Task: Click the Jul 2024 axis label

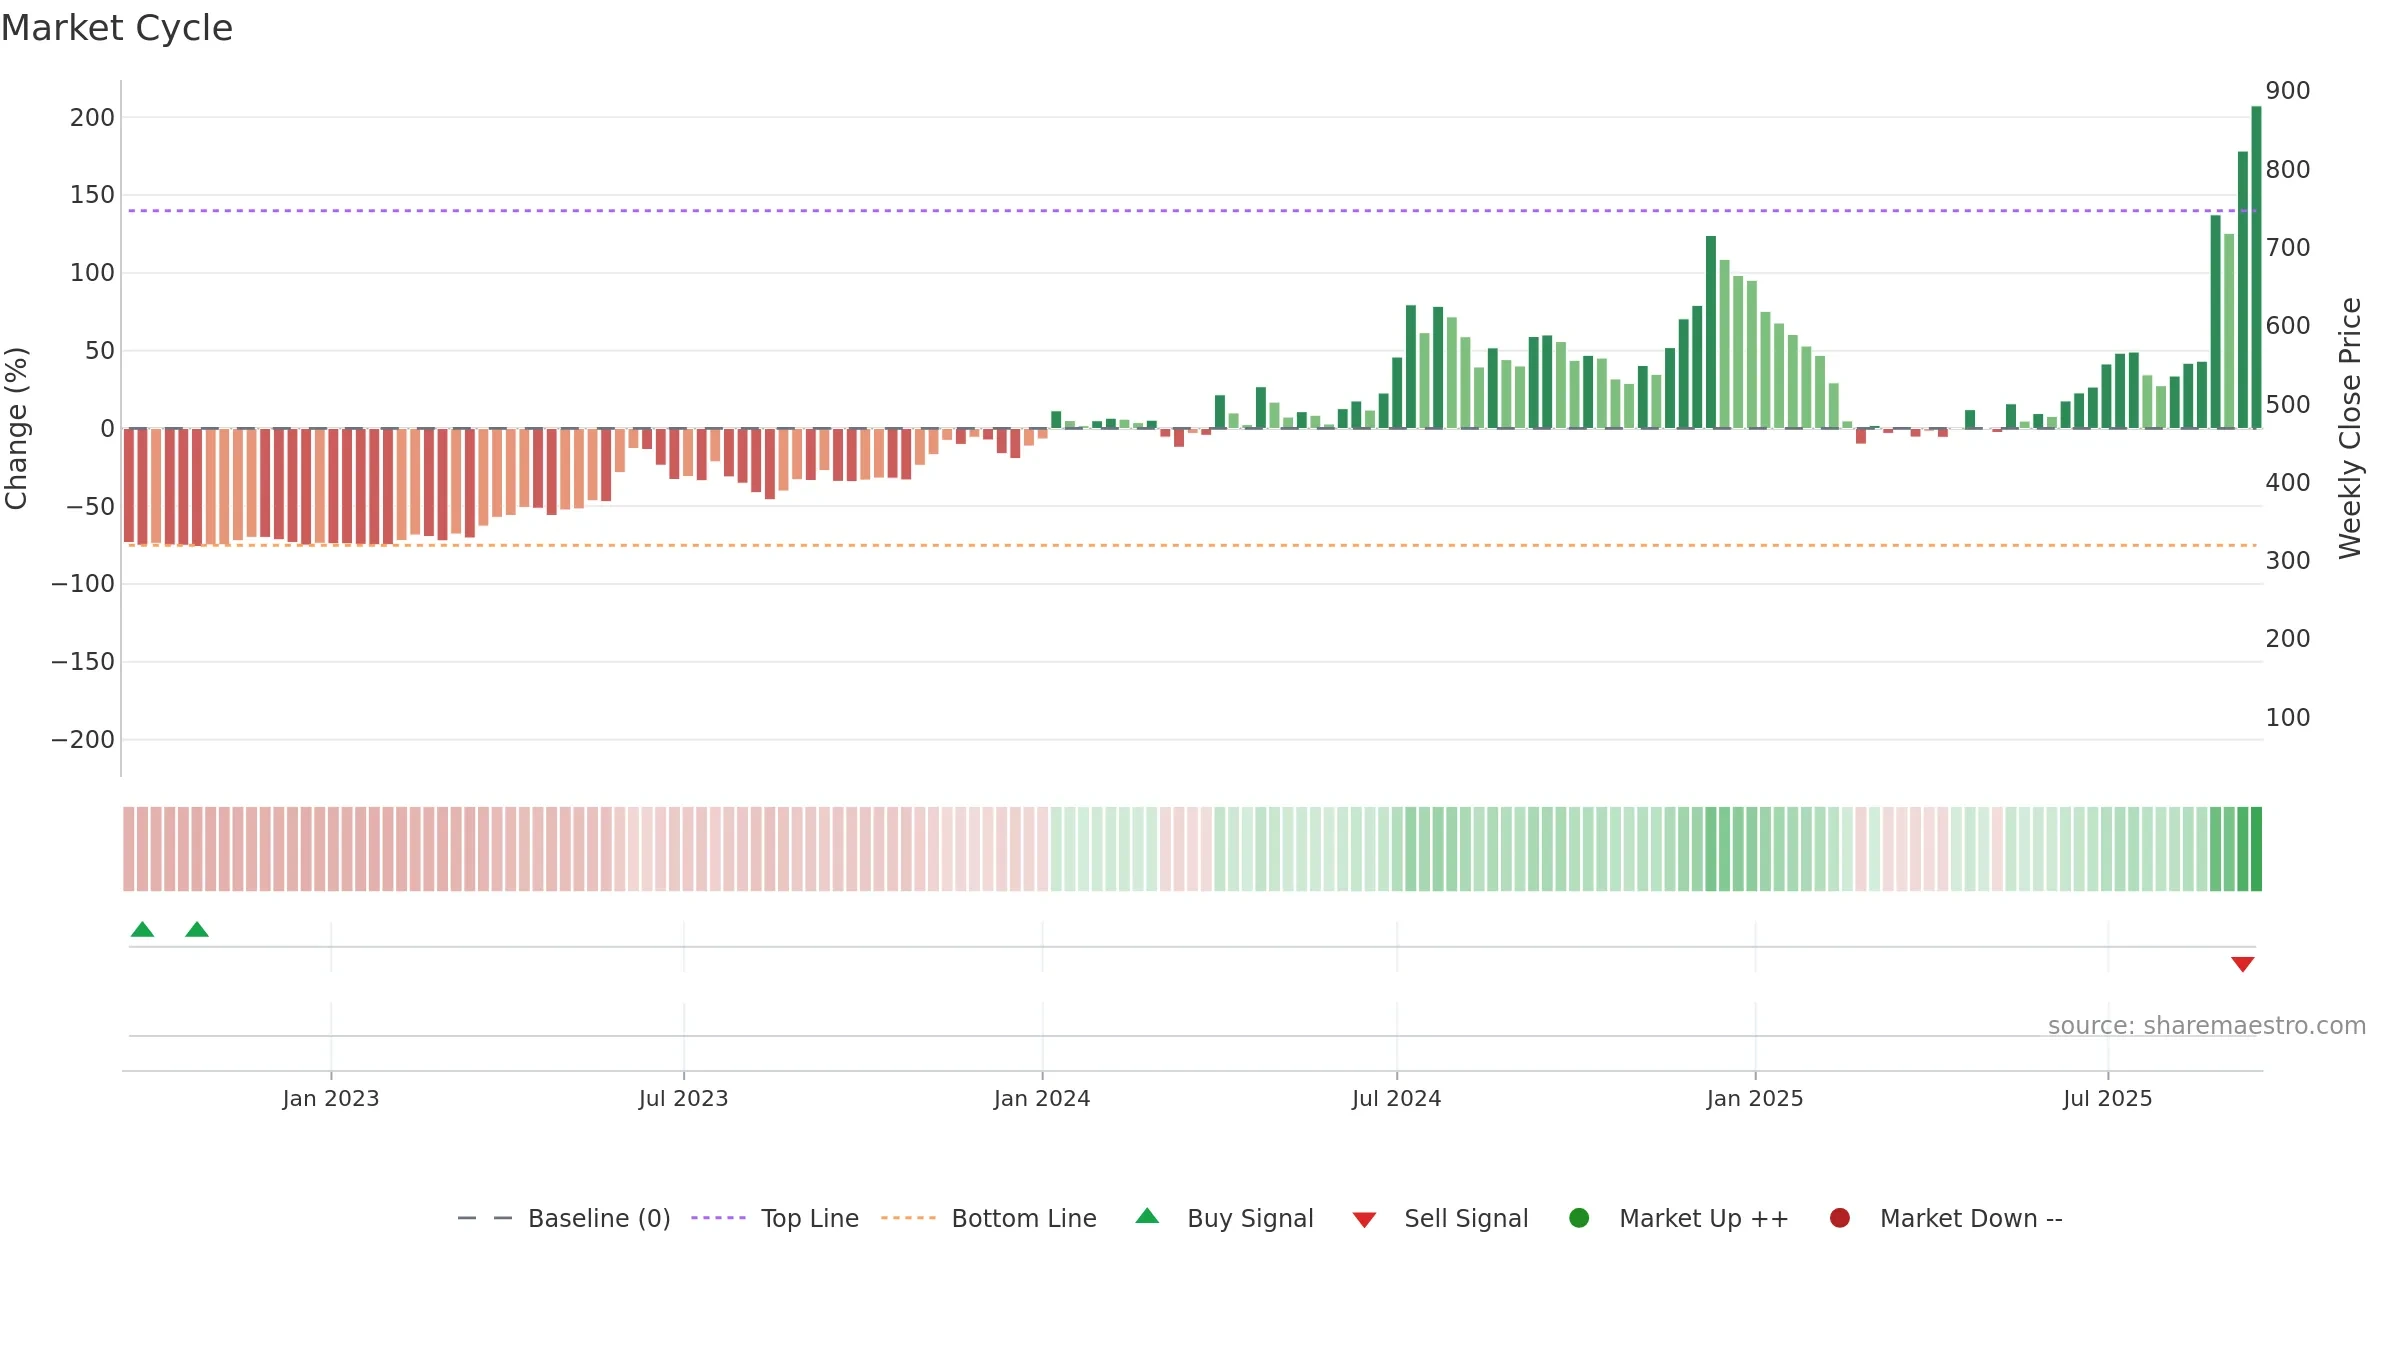Action: (x=1397, y=1099)
